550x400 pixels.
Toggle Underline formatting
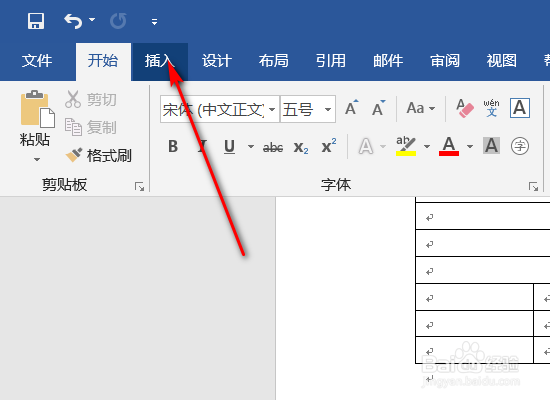[x=229, y=146]
